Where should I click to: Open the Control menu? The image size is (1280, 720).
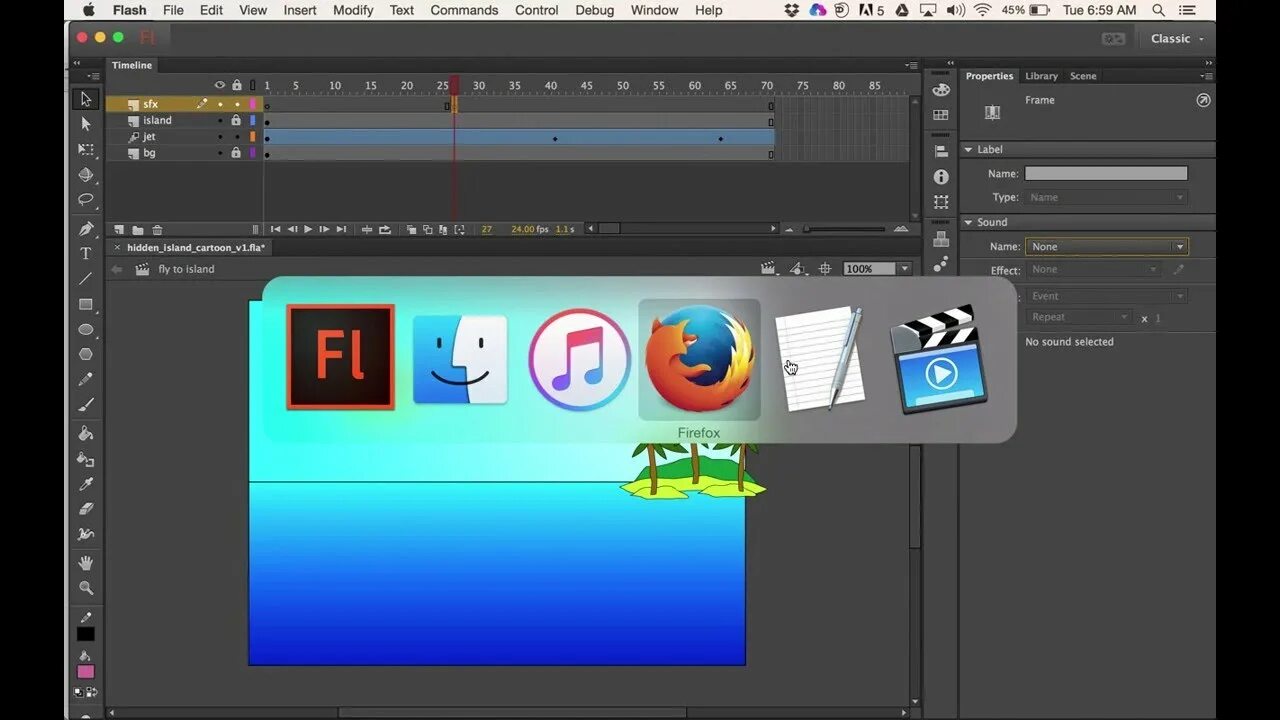pyautogui.click(x=537, y=10)
